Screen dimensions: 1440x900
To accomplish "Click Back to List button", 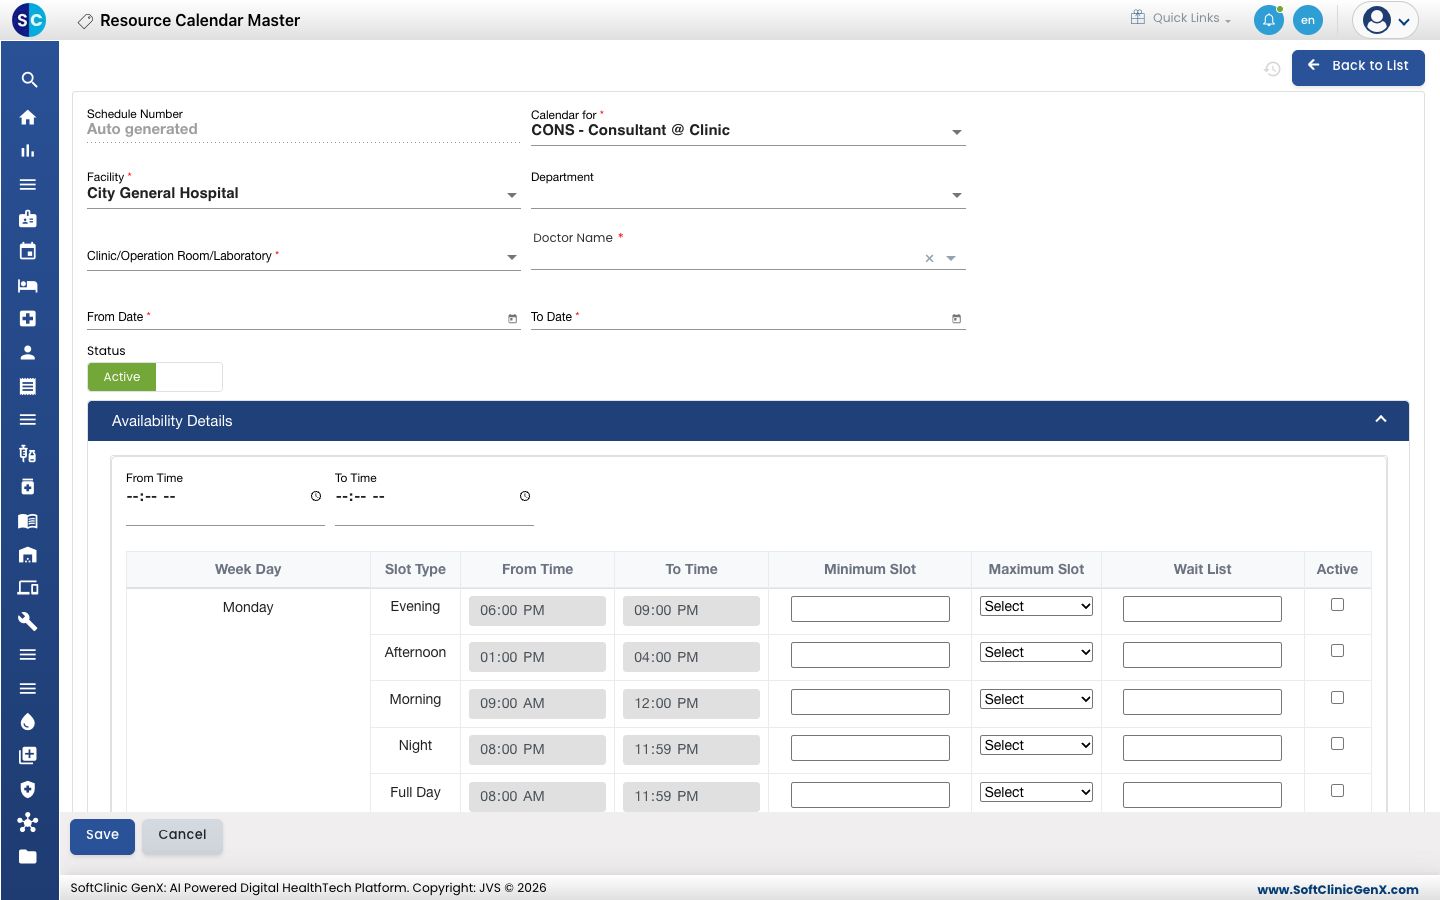I will (x=1358, y=68).
